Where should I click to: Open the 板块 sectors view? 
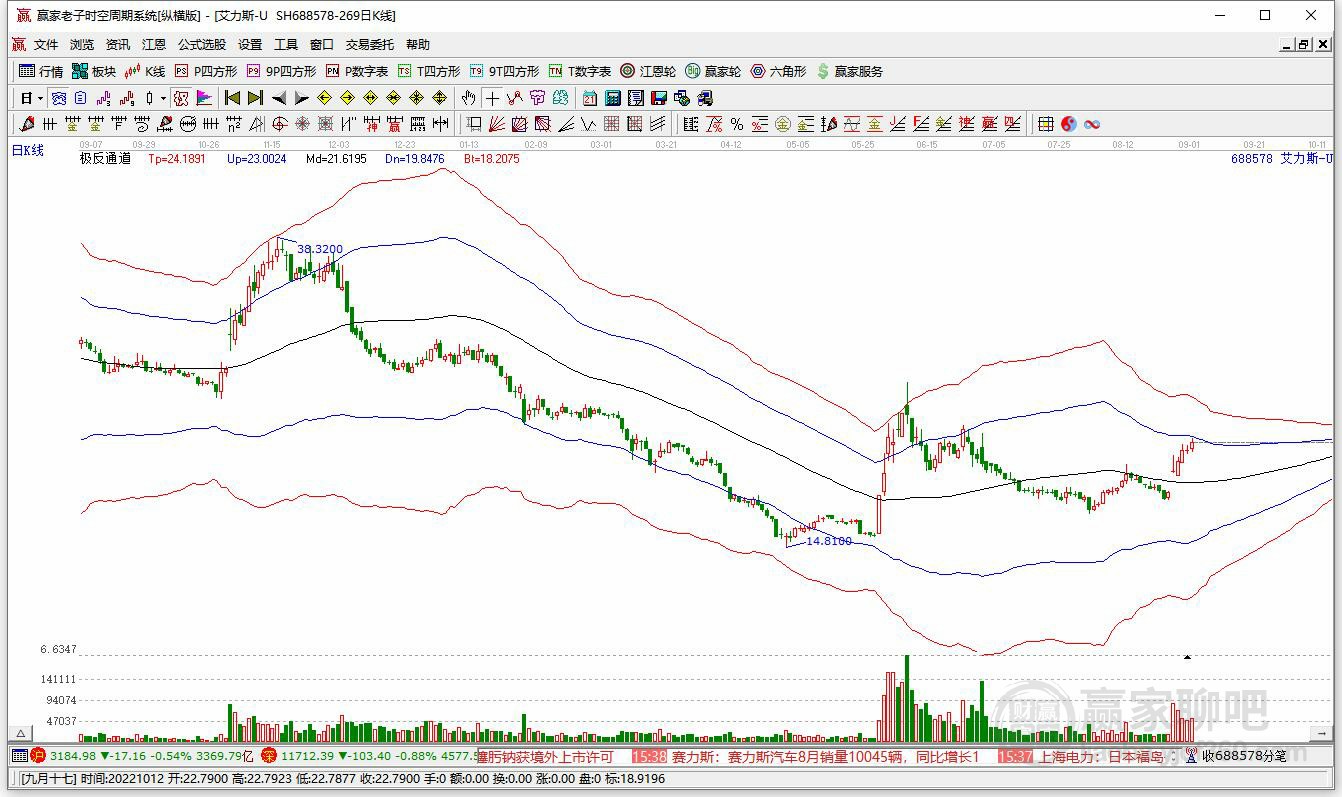pyautogui.click(x=94, y=71)
